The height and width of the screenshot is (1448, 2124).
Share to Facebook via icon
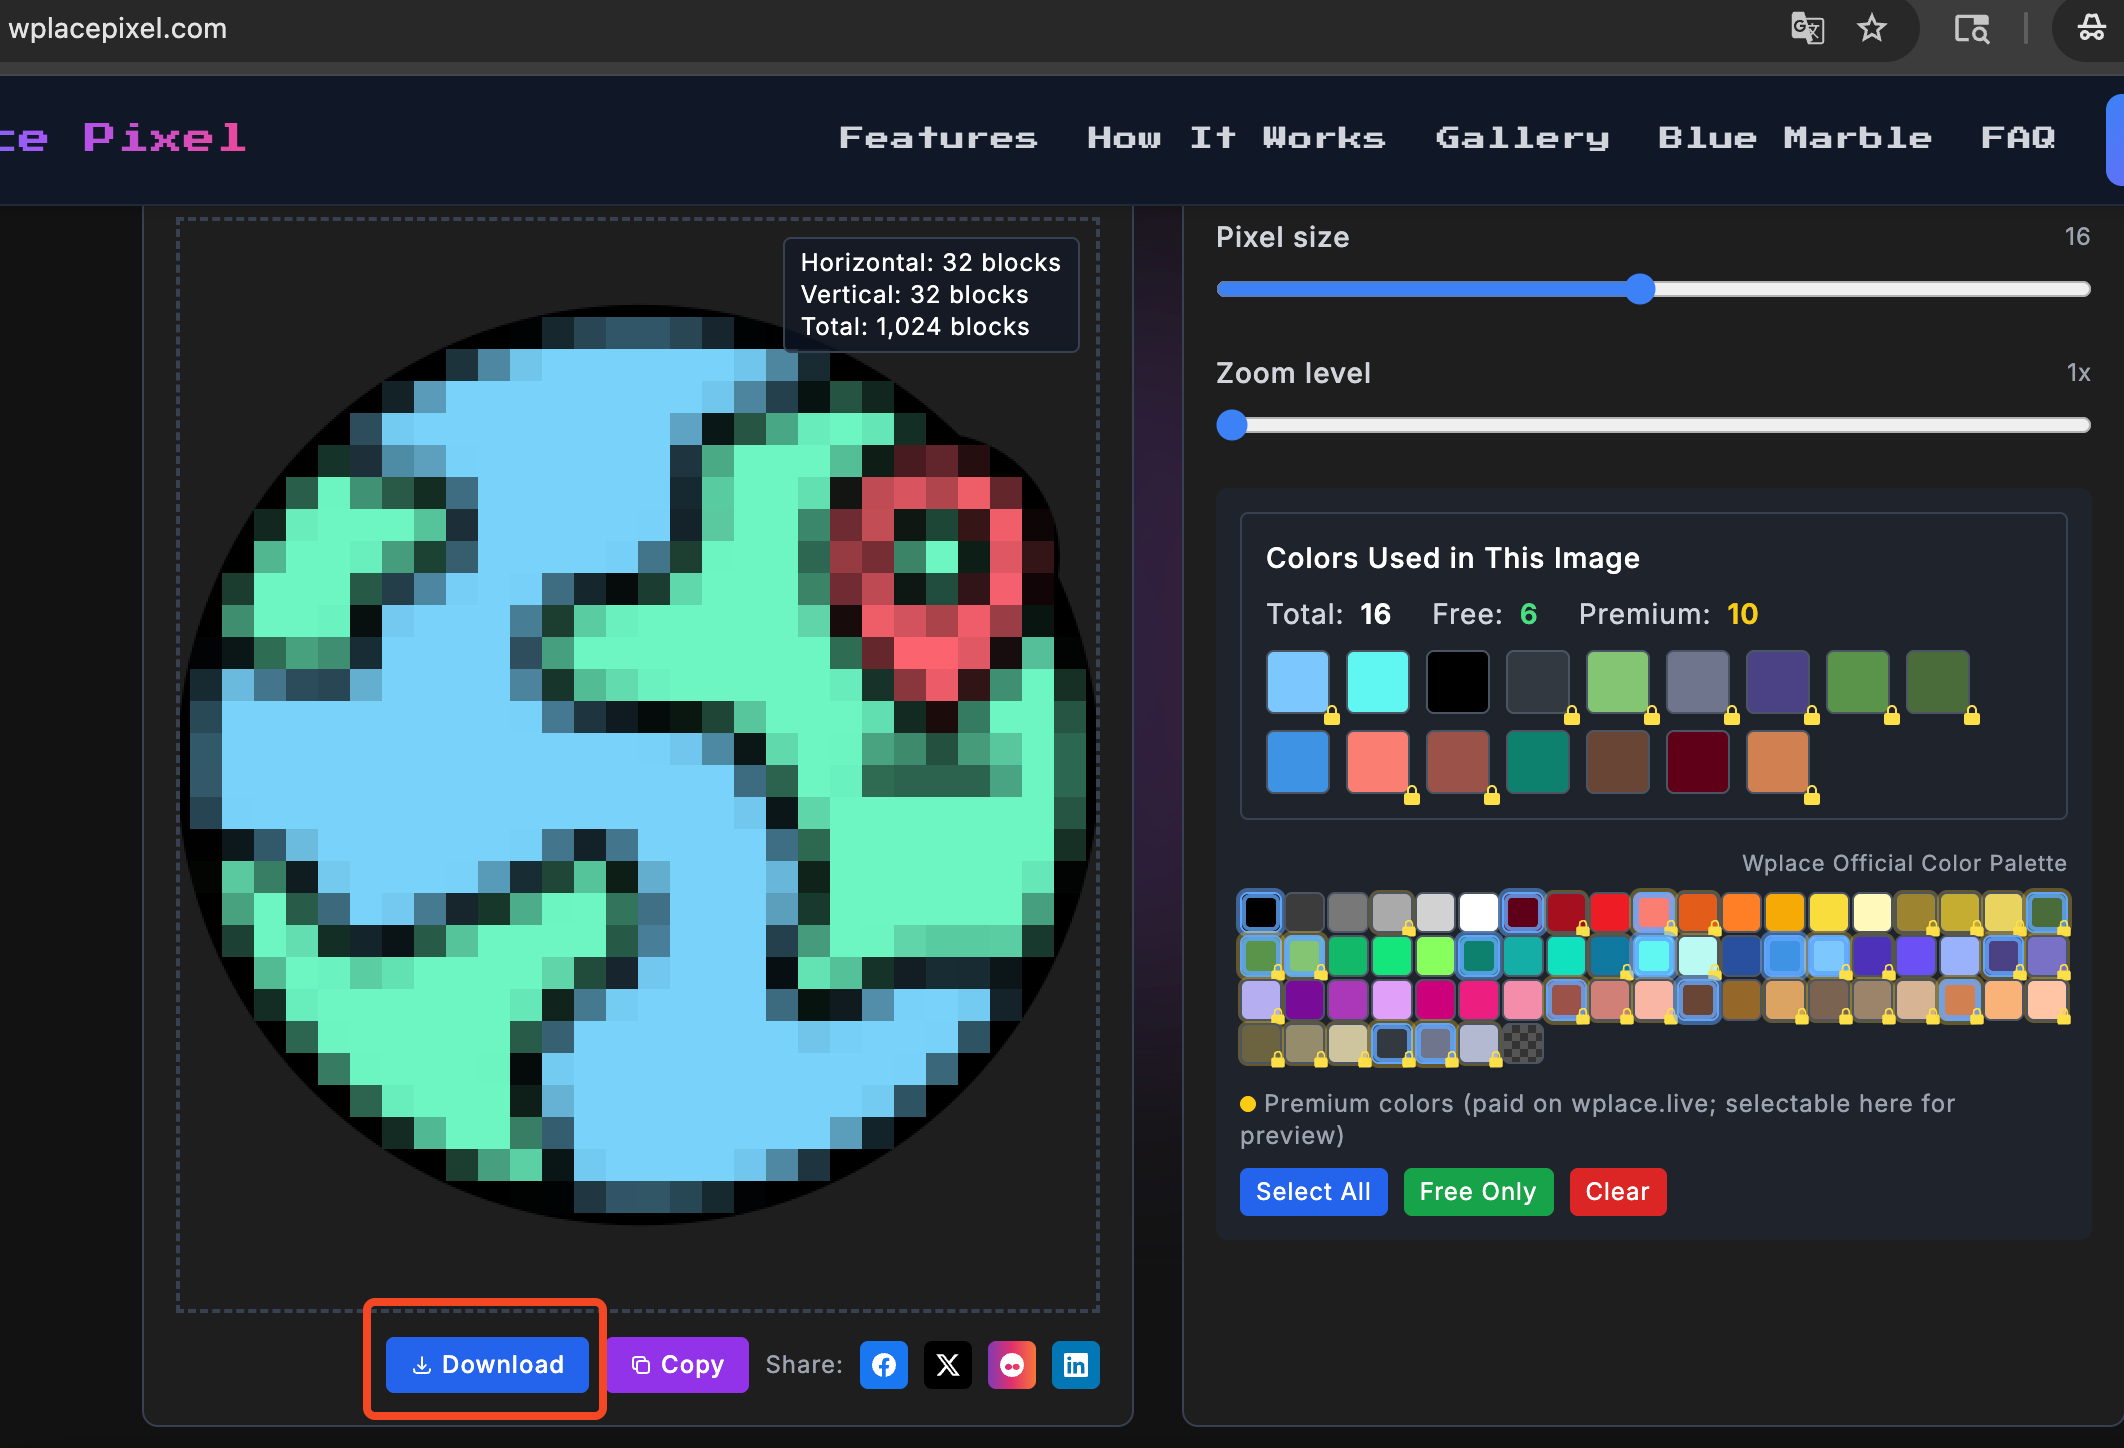coord(883,1365)
